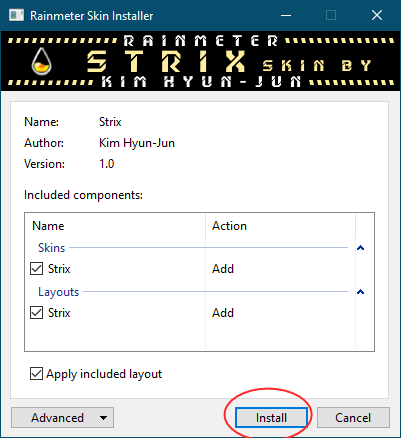This screenshot has width=401, height=438.
Task: Select the Skins group header label
Action: pyautogui.click(x=51, y=248)
